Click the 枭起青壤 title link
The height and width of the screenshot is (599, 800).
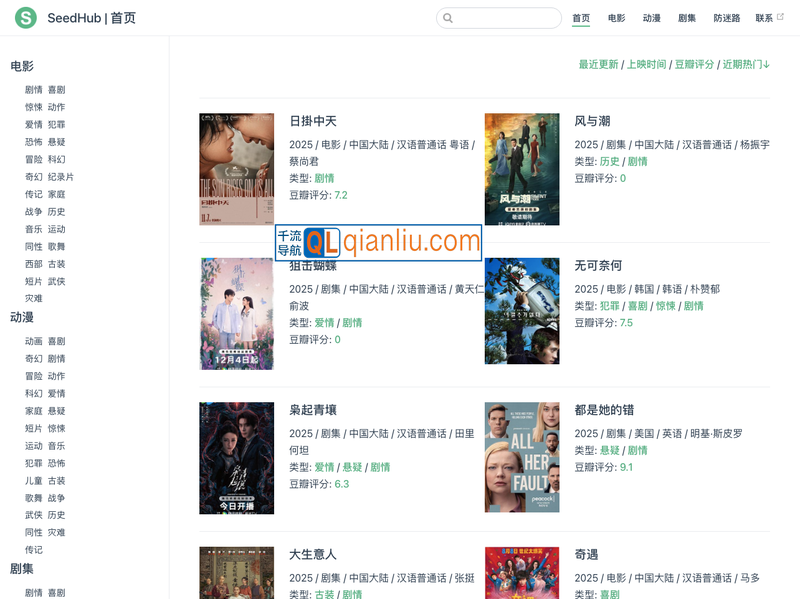click(x=313, y=410)
